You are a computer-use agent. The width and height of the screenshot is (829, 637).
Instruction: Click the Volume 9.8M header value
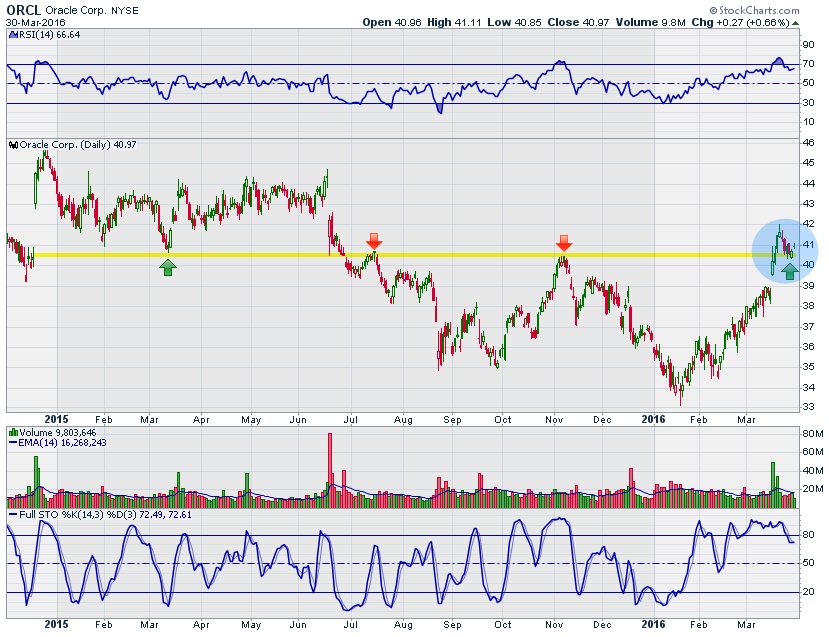click(x=650, y=23)
